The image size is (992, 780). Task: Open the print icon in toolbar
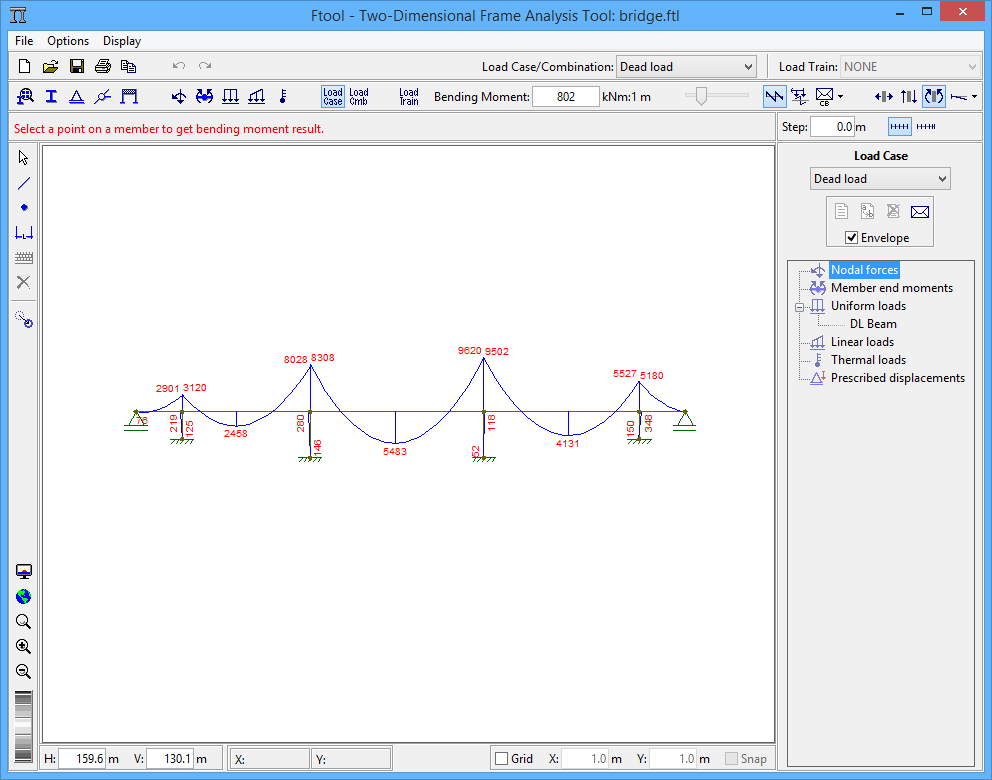[102, 63]
